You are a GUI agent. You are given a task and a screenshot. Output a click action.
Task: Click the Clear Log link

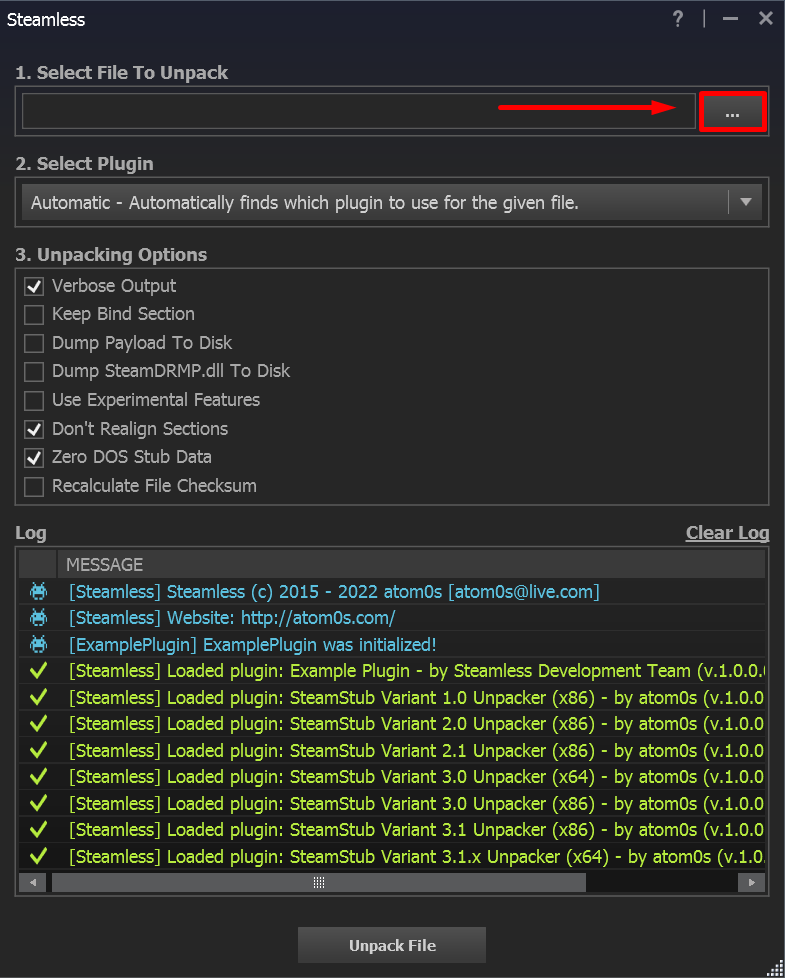tap(727, 533)
